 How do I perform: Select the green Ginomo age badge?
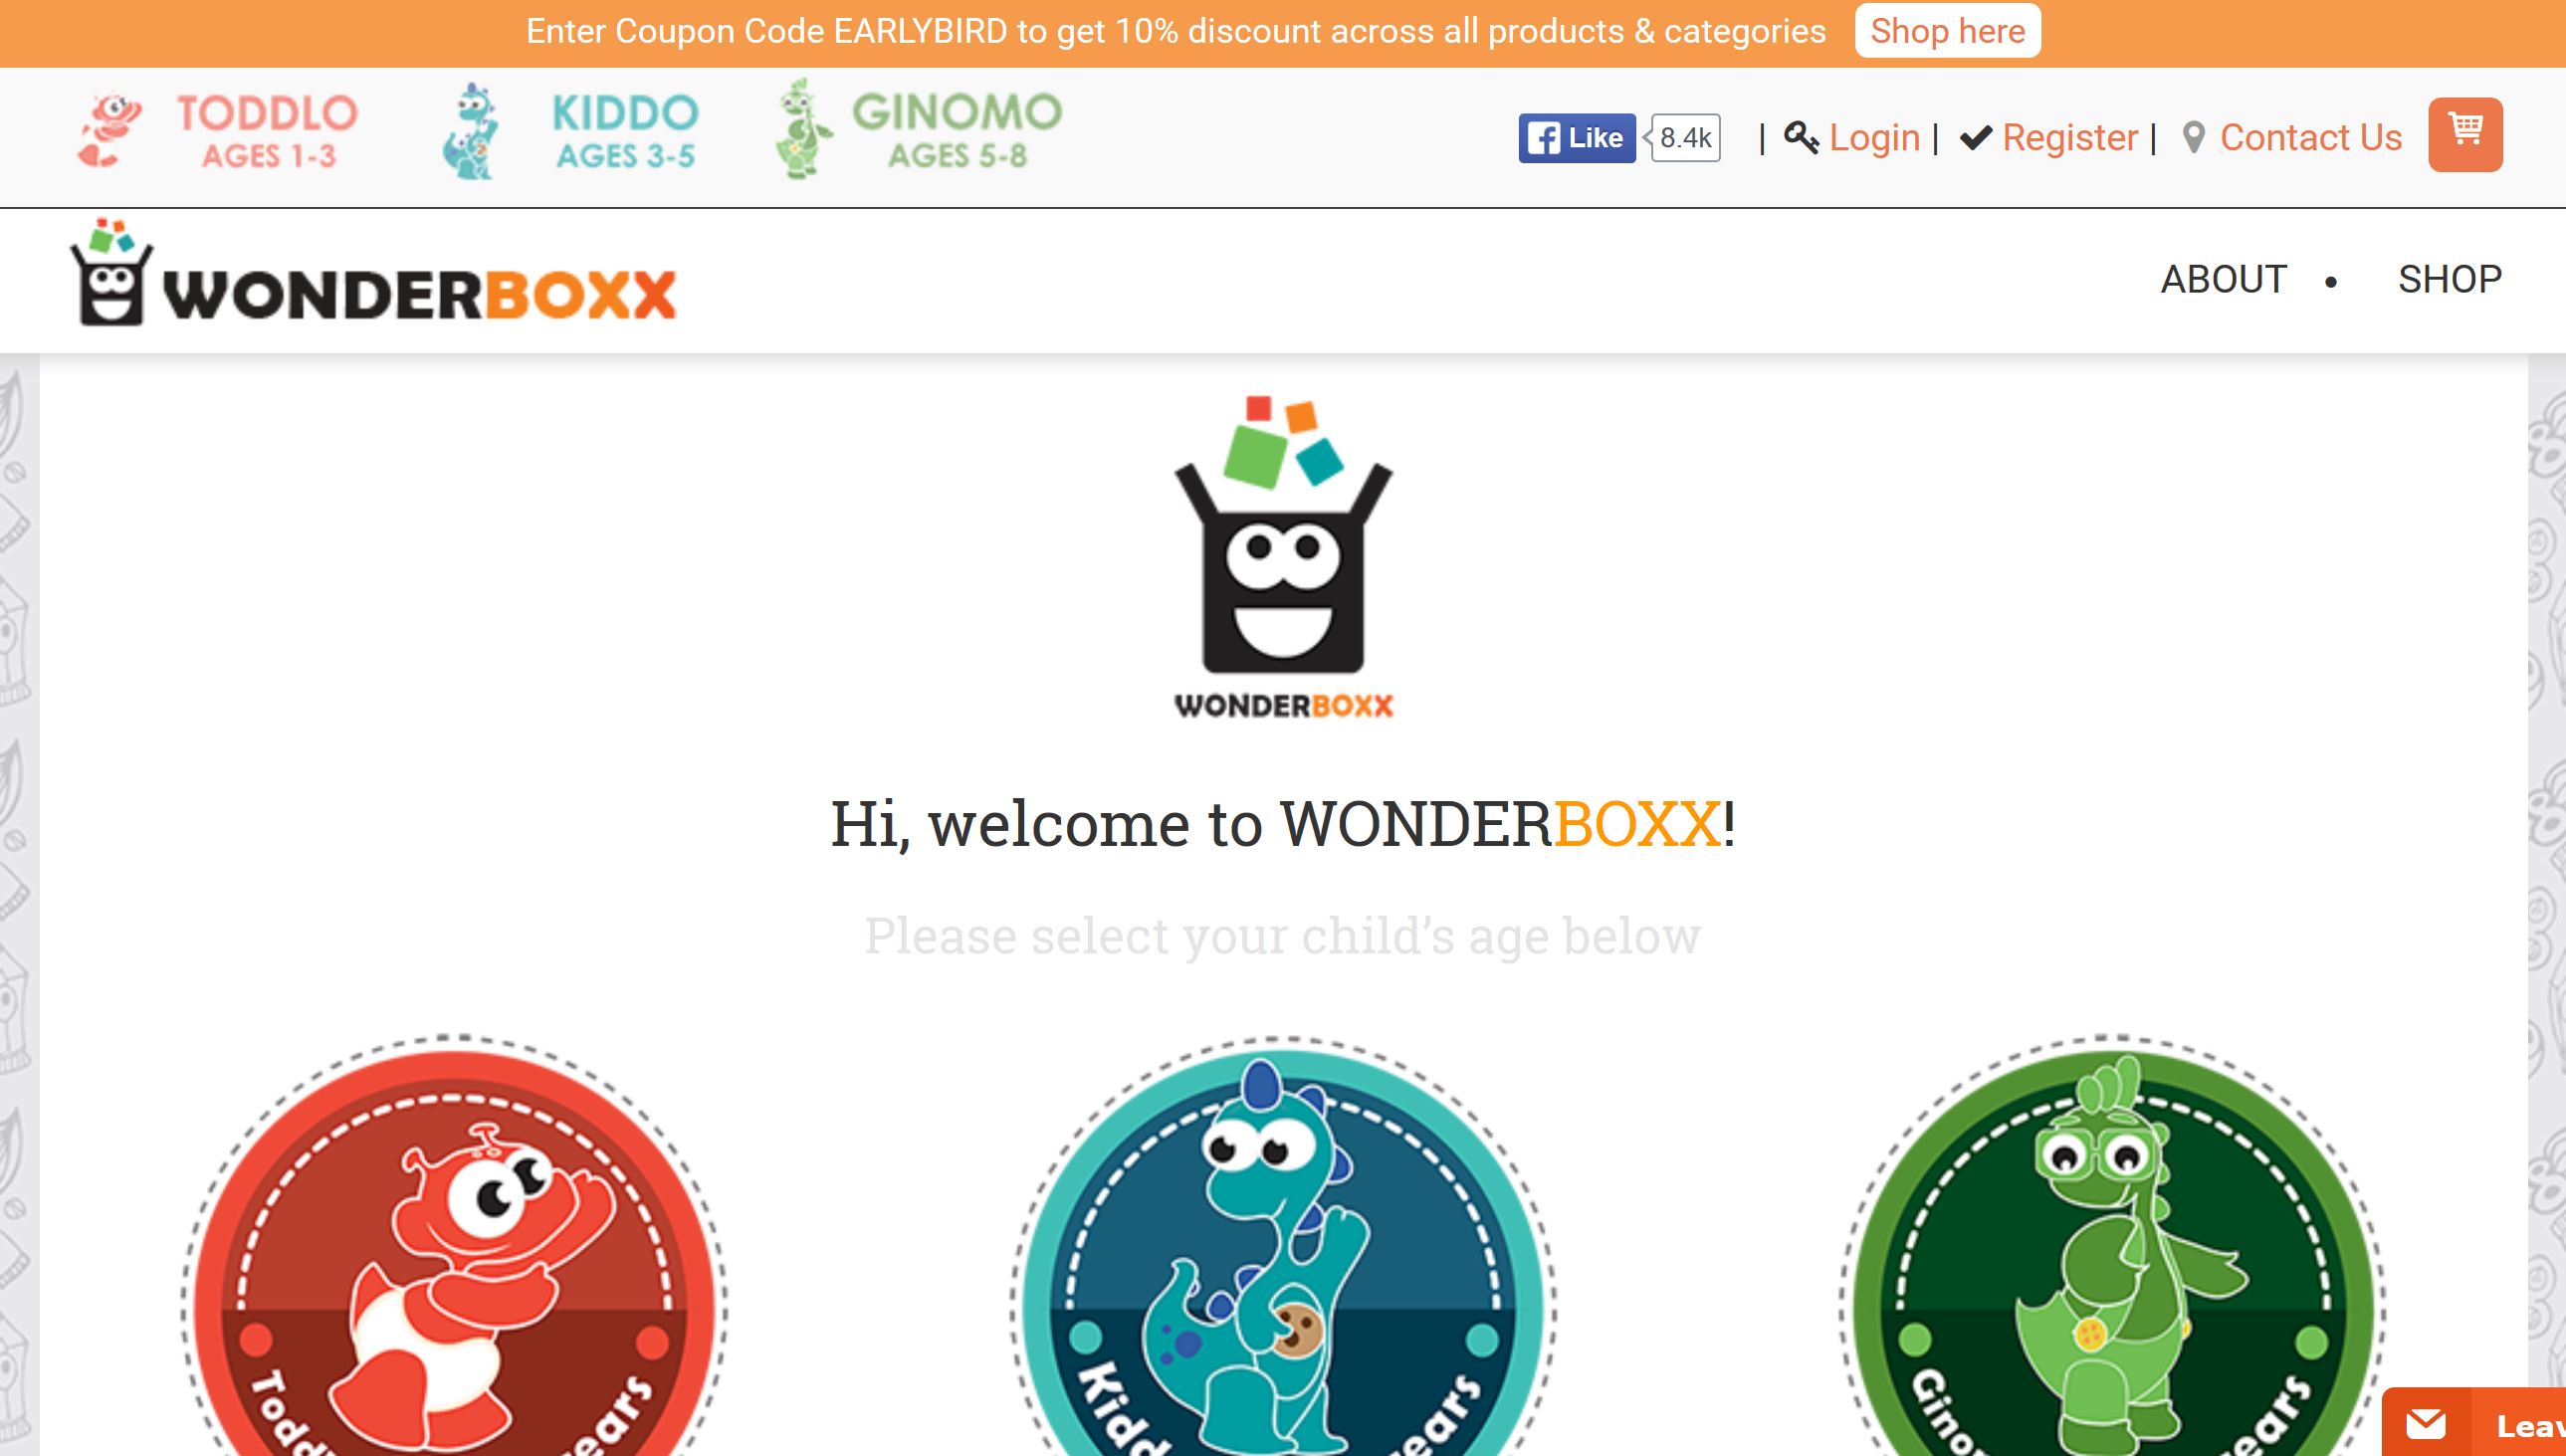click(2112, 1246)
